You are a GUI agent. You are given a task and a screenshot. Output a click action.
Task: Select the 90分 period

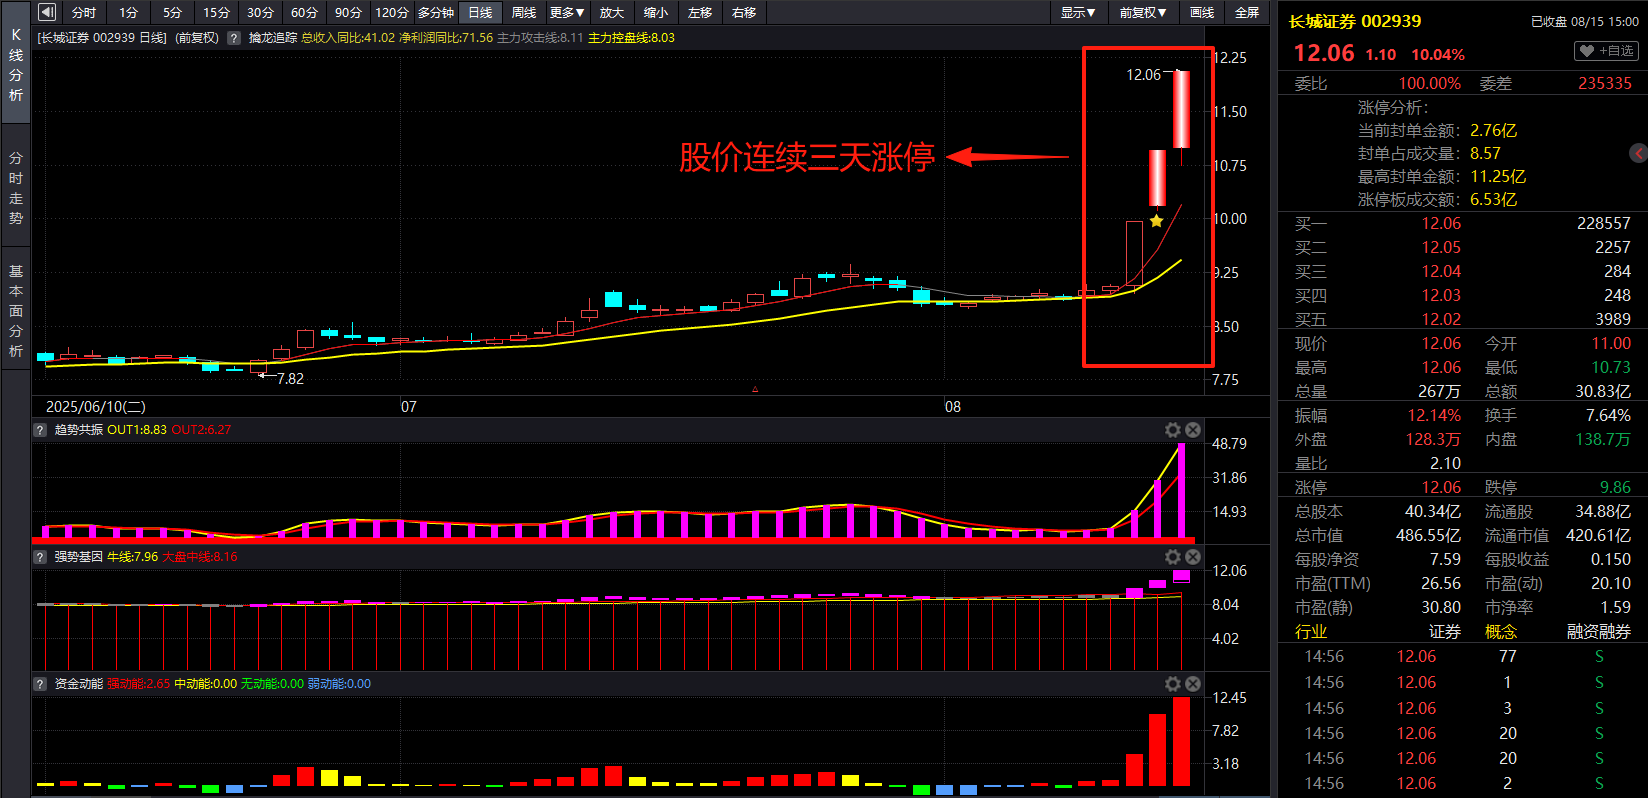[348, 12]
